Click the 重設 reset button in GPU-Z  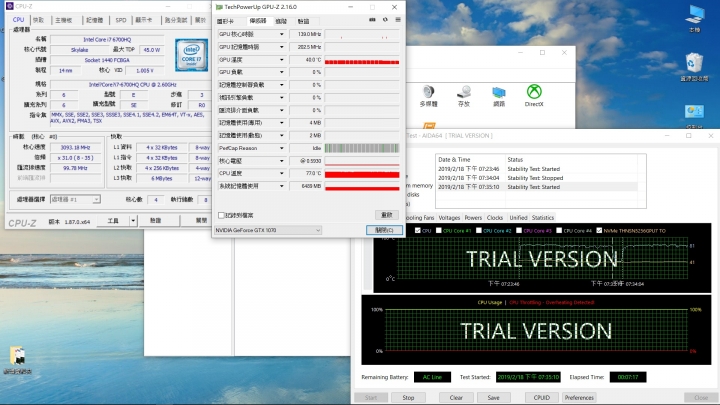click(387, 215)
